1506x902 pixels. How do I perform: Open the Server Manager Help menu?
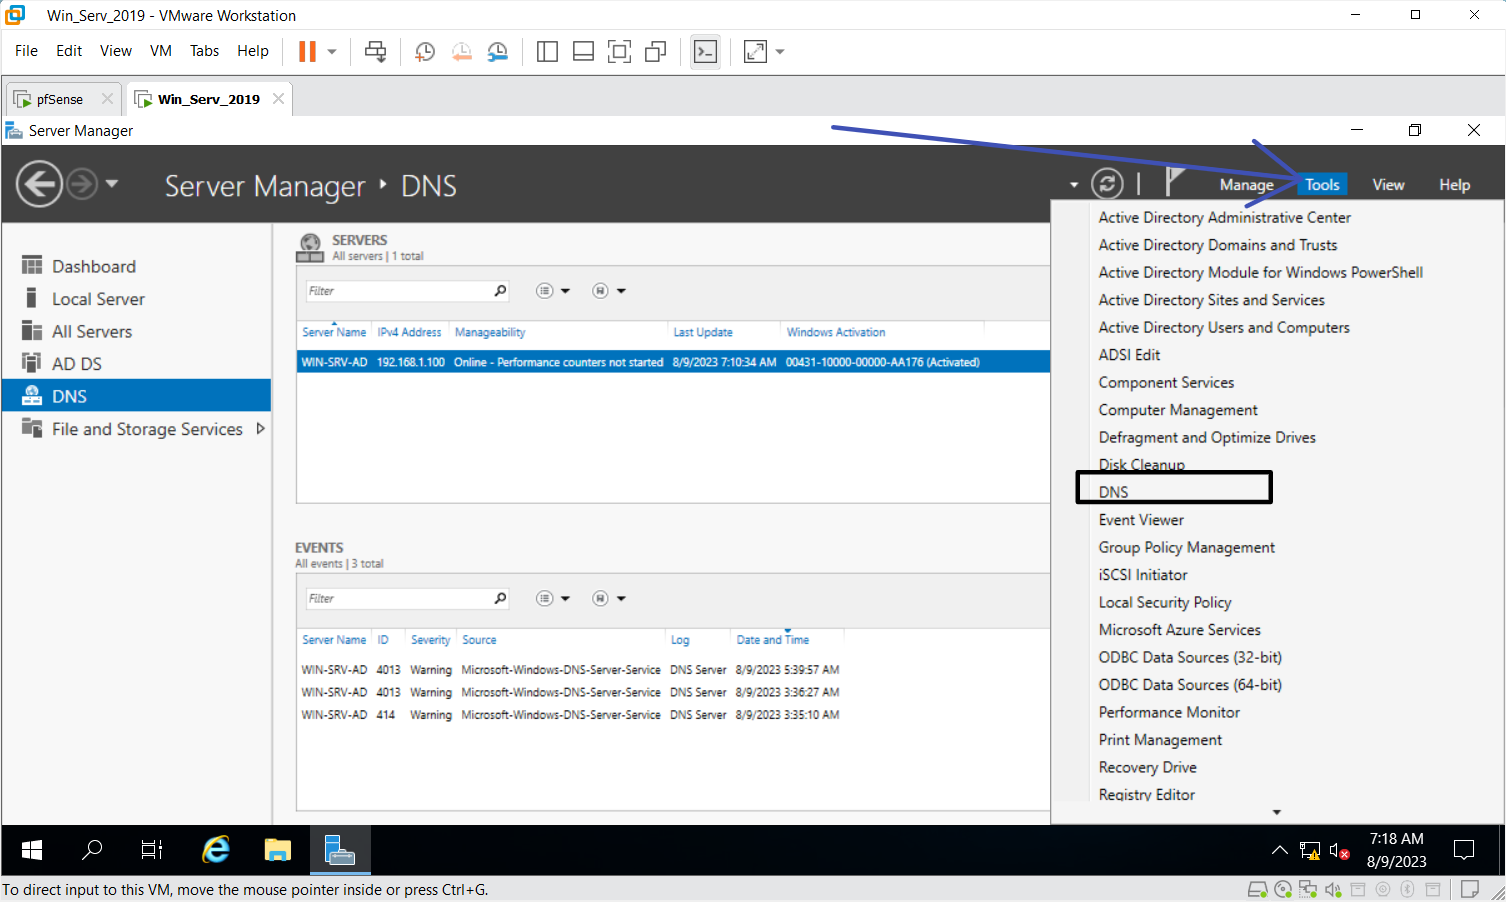(1454, 185)
